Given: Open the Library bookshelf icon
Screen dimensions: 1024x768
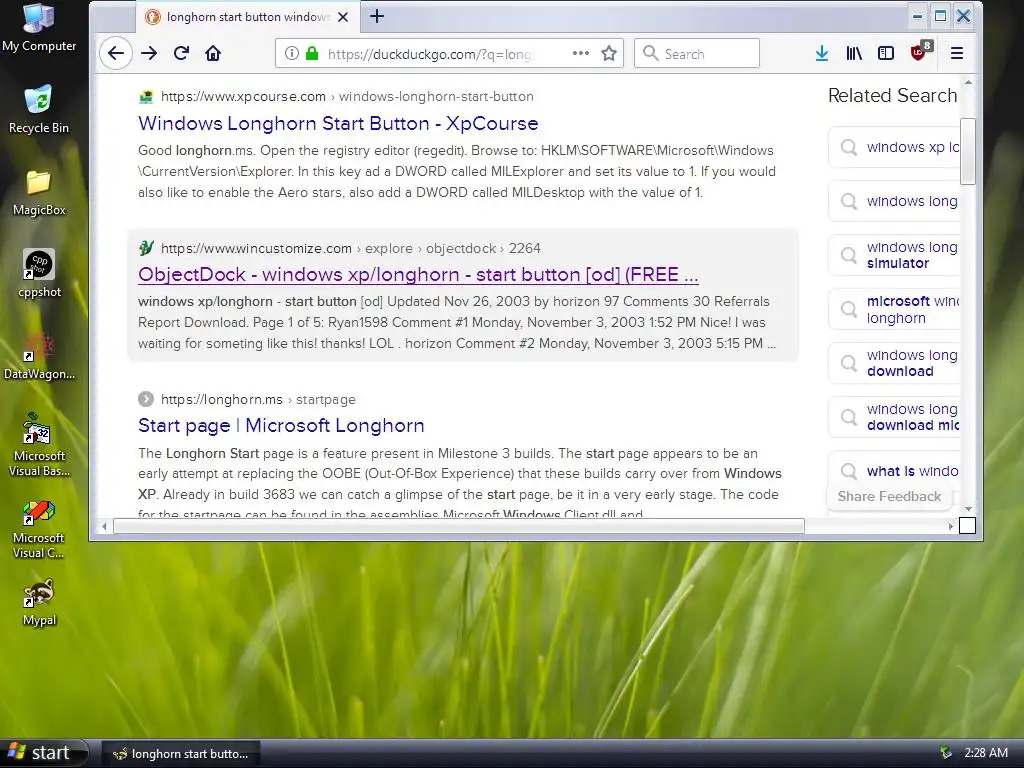Looking at the screenshot, I should pyautogui.click(x=854, y=54).
